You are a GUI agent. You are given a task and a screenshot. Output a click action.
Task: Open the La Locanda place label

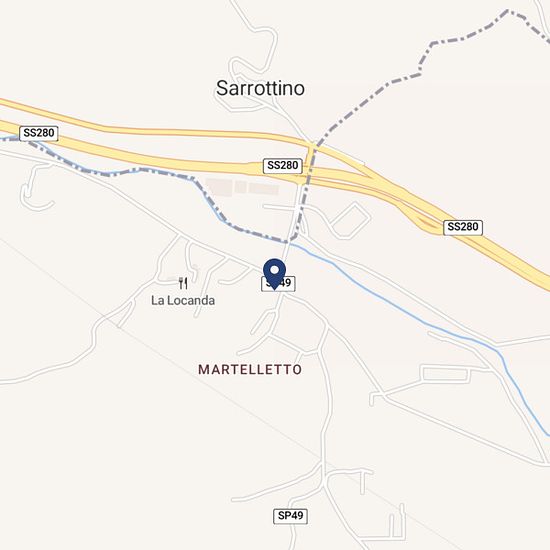point(183,301)
